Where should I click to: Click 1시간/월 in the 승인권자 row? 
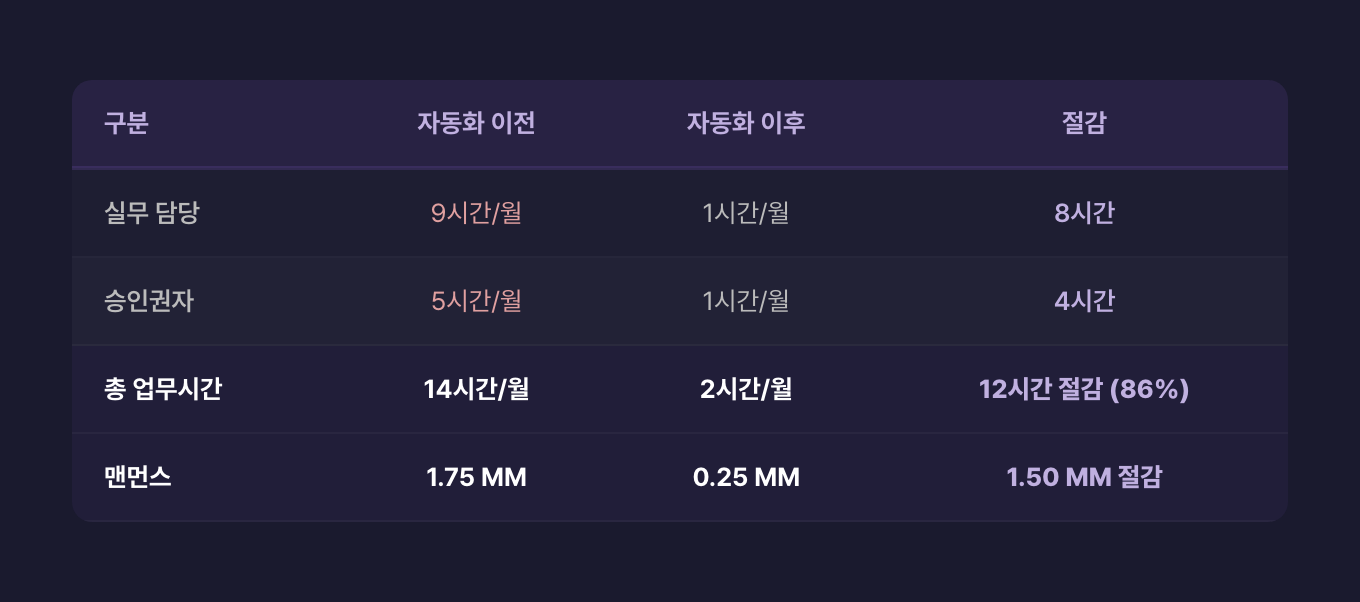coord(746,301)
